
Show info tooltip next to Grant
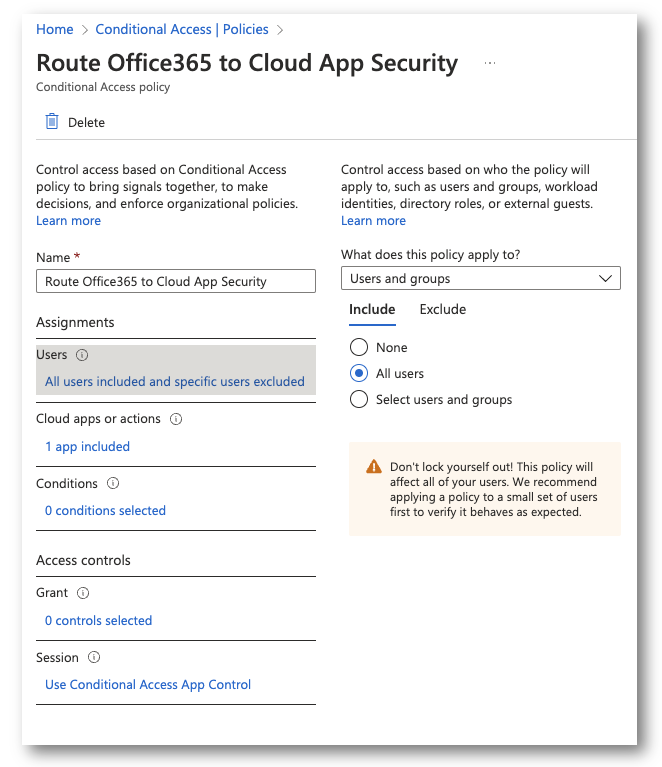(x=83, y=593)
